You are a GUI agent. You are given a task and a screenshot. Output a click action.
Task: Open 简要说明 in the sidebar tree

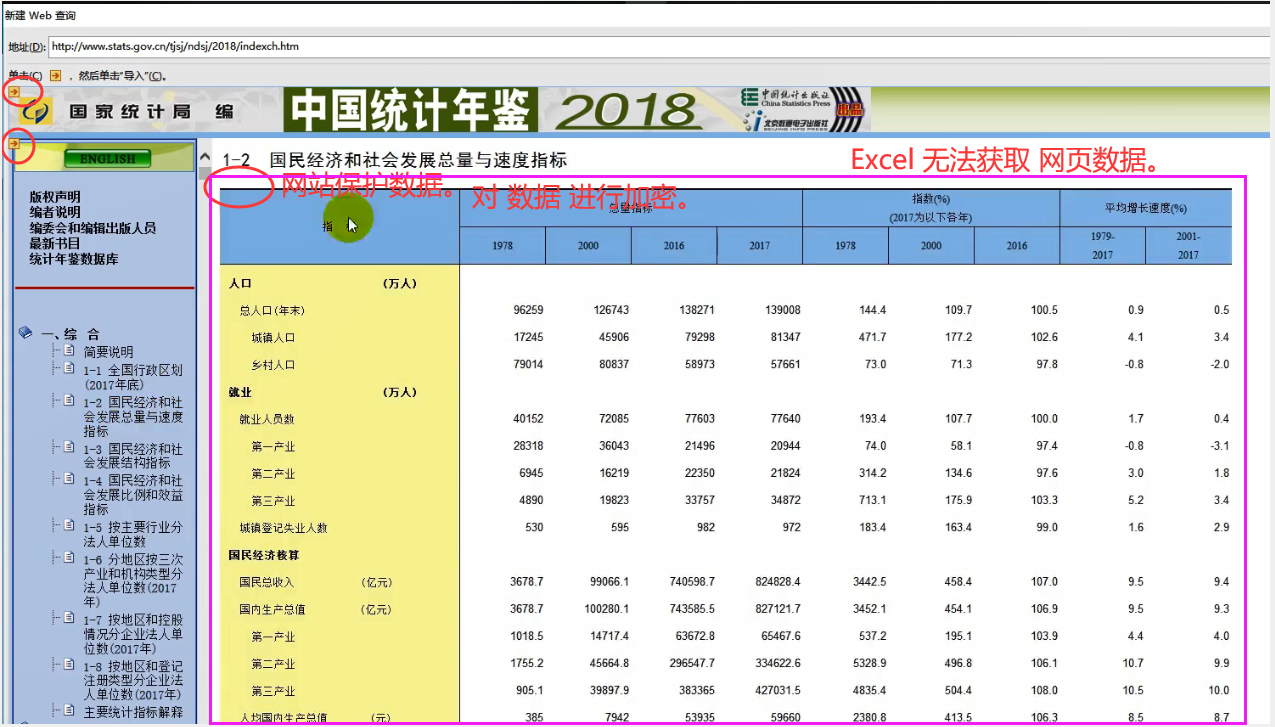[108, 352]
